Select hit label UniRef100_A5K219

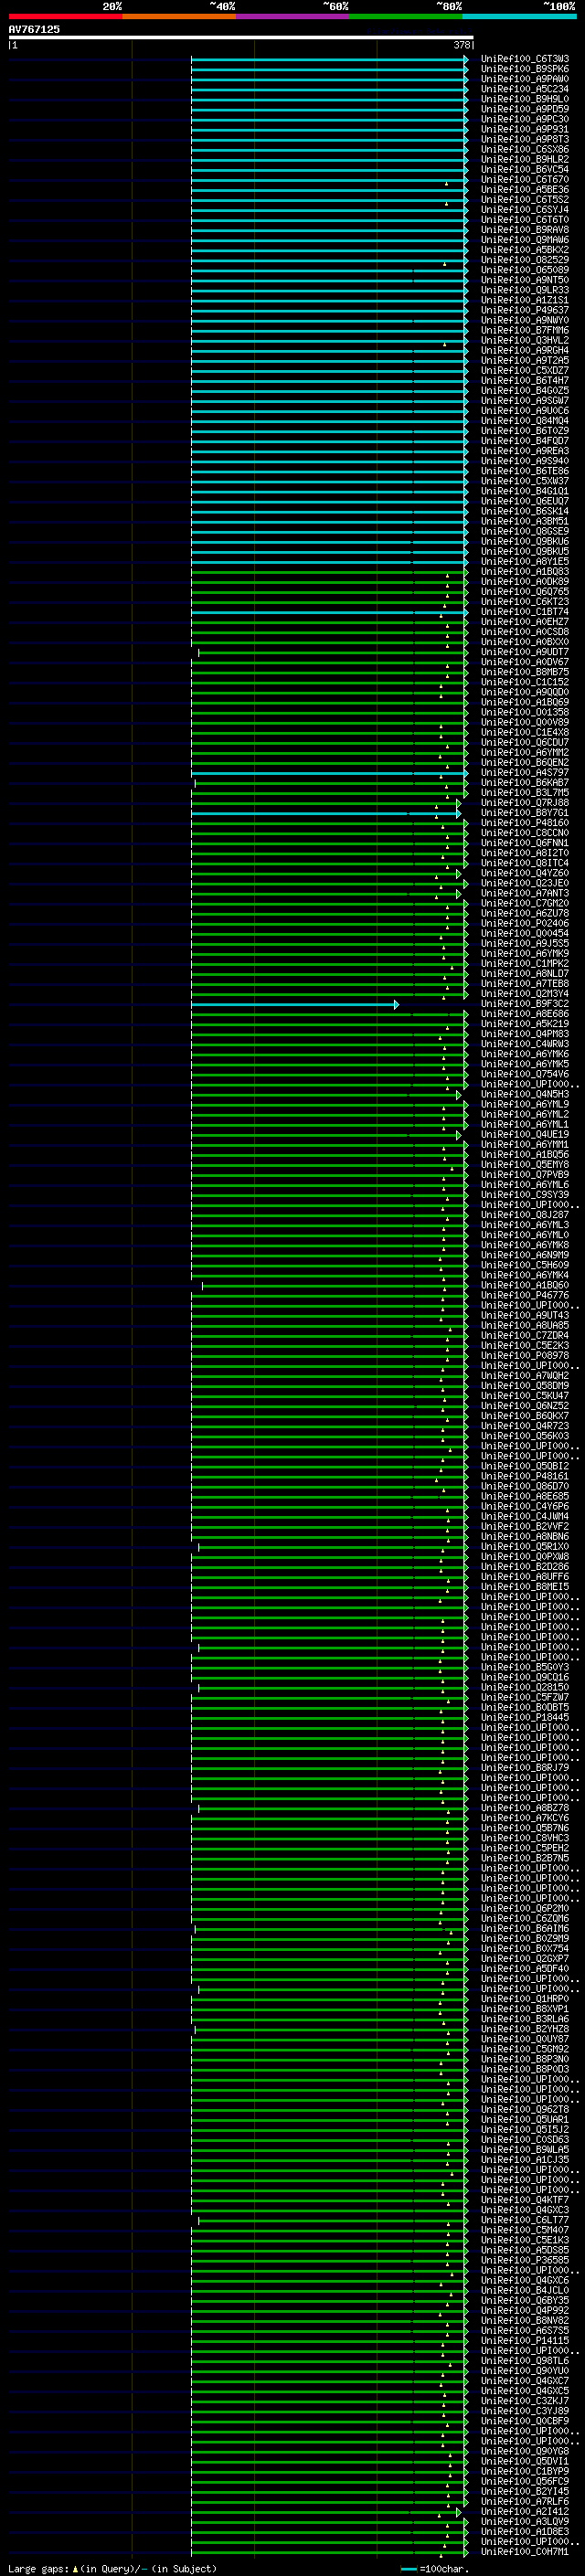point(525,1024)
